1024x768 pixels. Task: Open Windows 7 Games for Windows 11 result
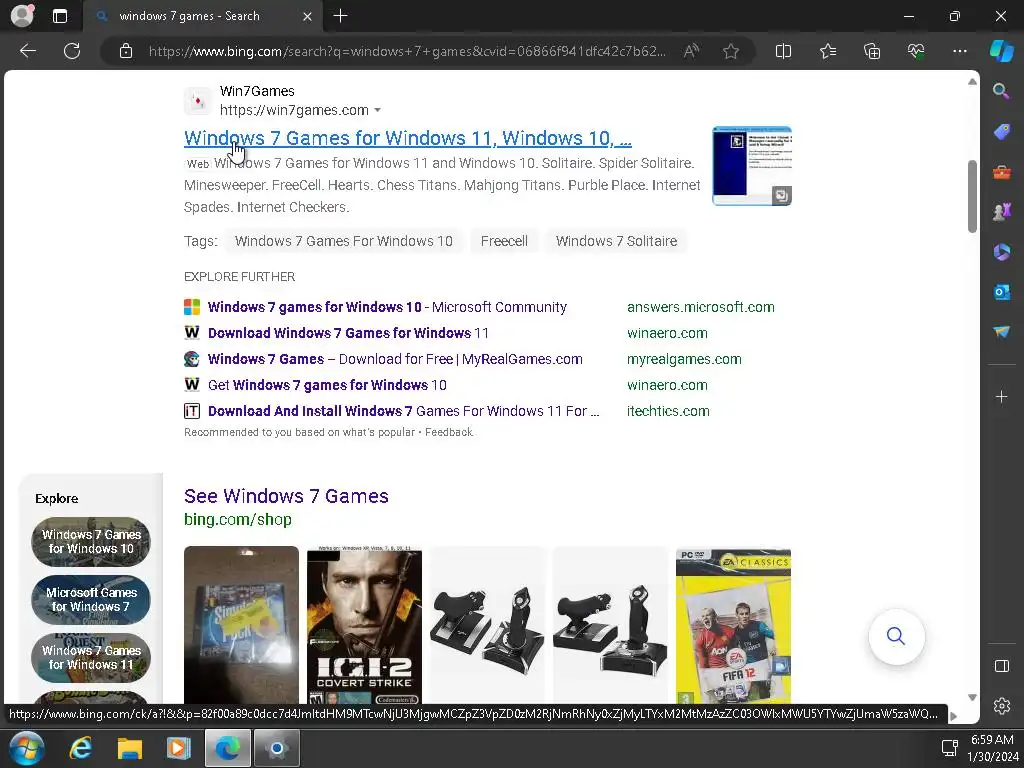click(x=408, y=138)
